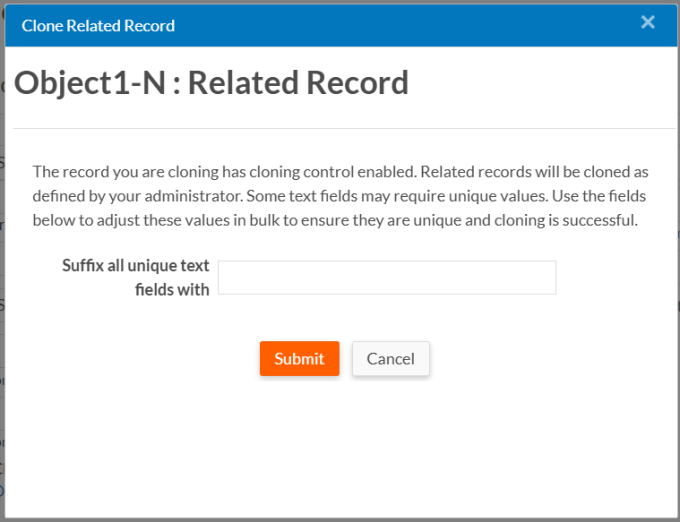Image resolution: width=680 pixels, height=522 pixels.
Task: Click the 'Suffix all unique text fields with' label
Action: click(135, 277)
